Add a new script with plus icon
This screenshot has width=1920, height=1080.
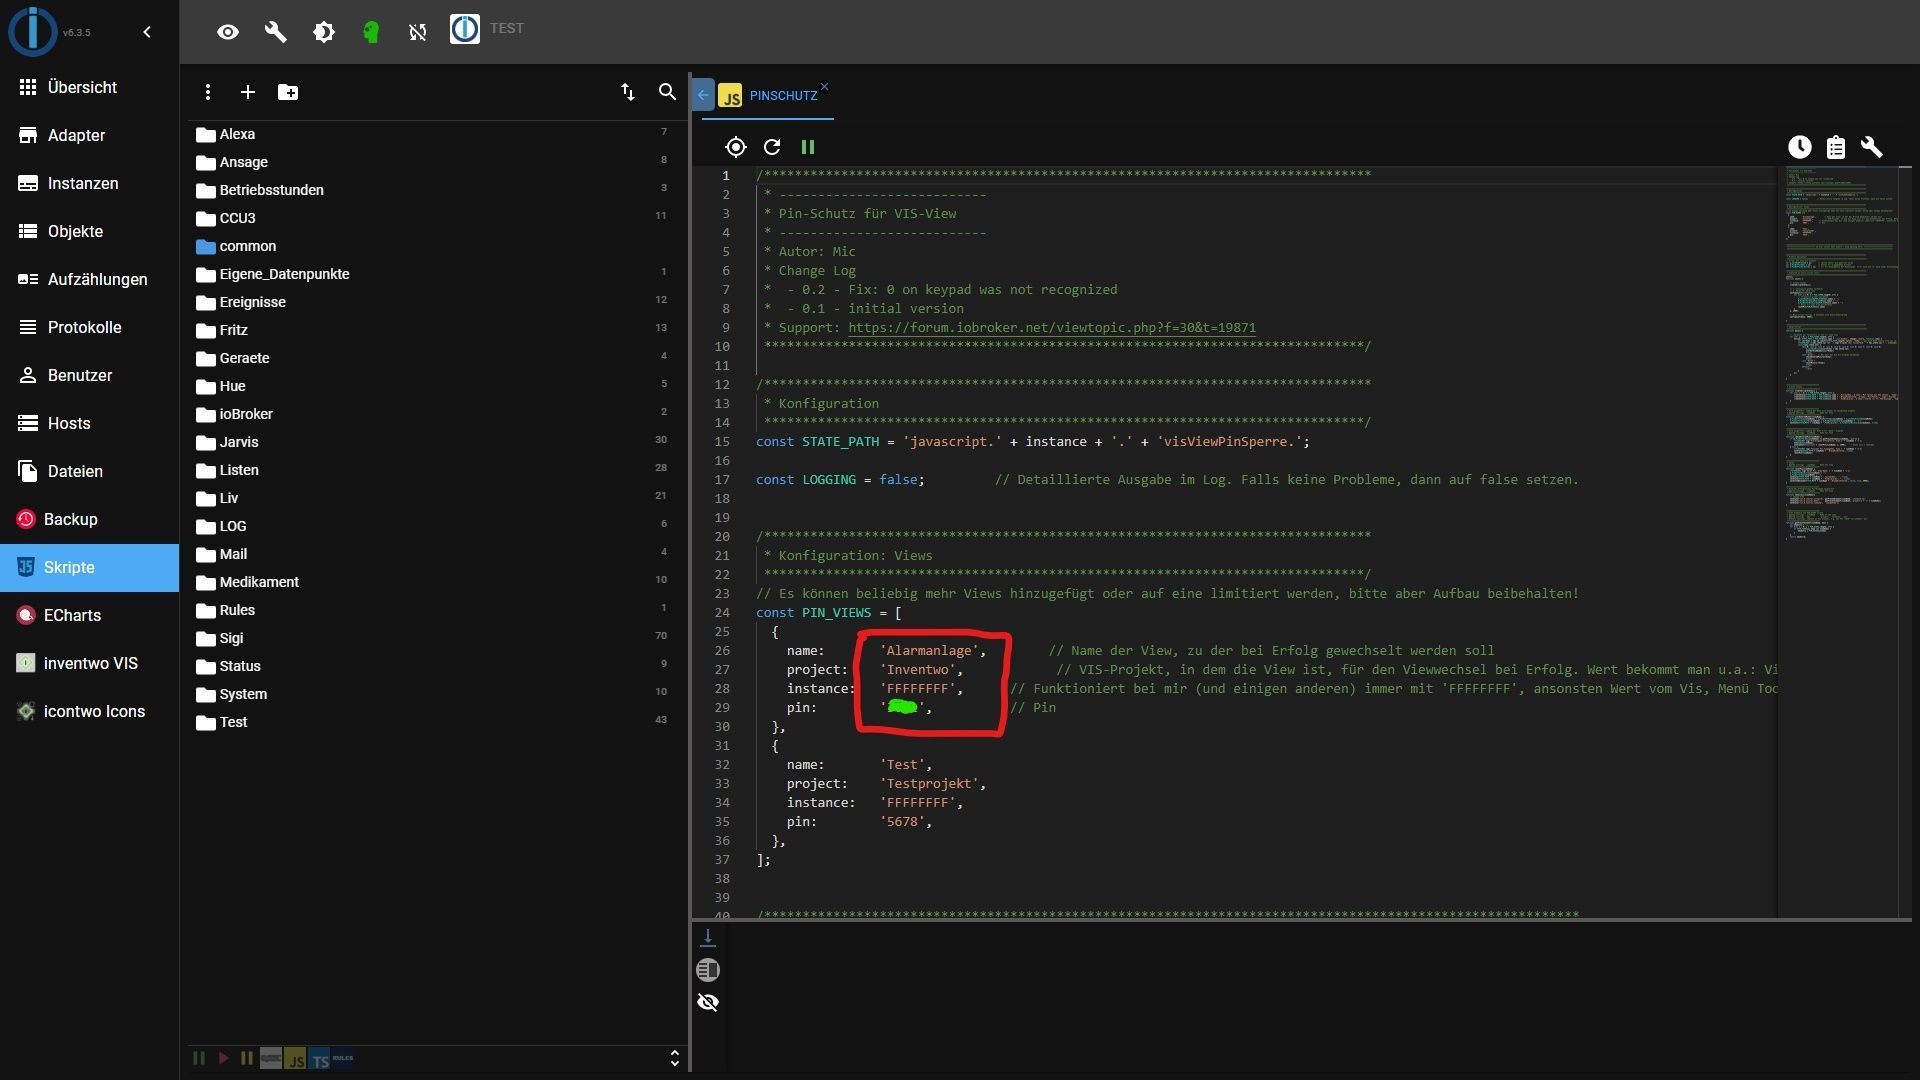coord(248,92)
